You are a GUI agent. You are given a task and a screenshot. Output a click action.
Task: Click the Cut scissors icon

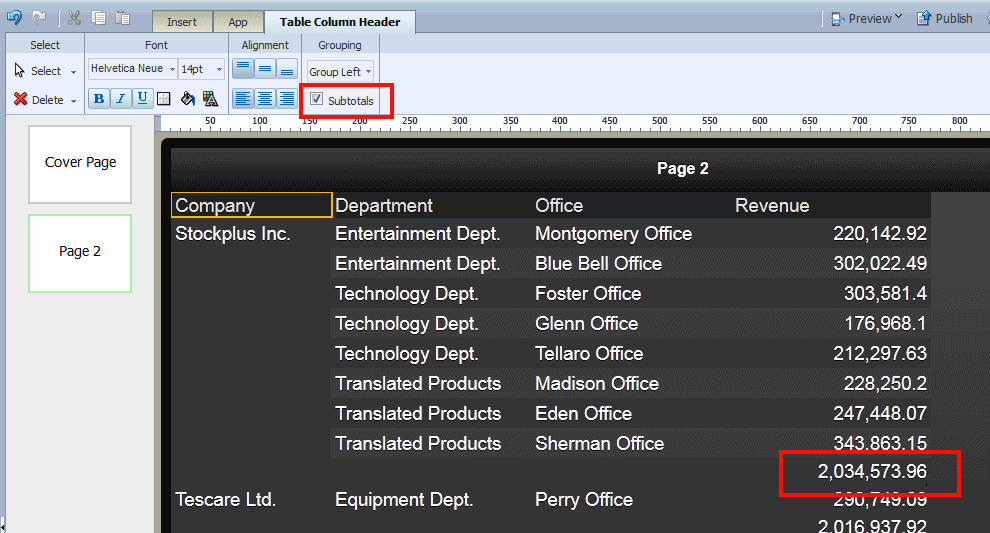(x=74, y=18)
